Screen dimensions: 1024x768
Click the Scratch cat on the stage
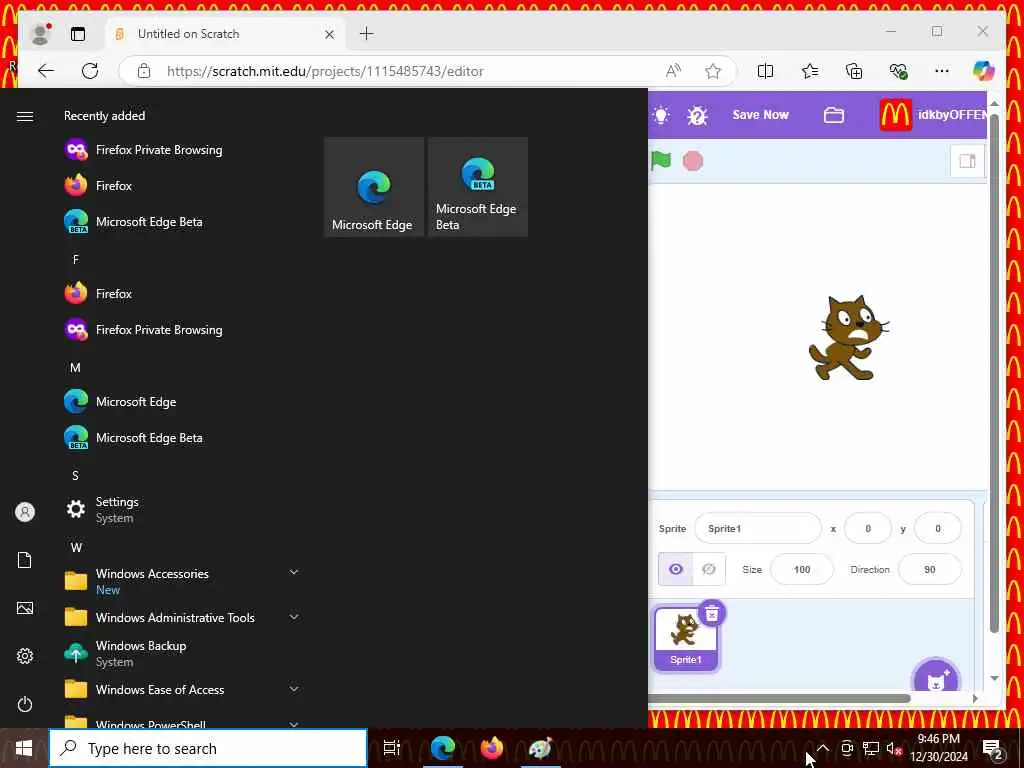[x=848, y=338]
